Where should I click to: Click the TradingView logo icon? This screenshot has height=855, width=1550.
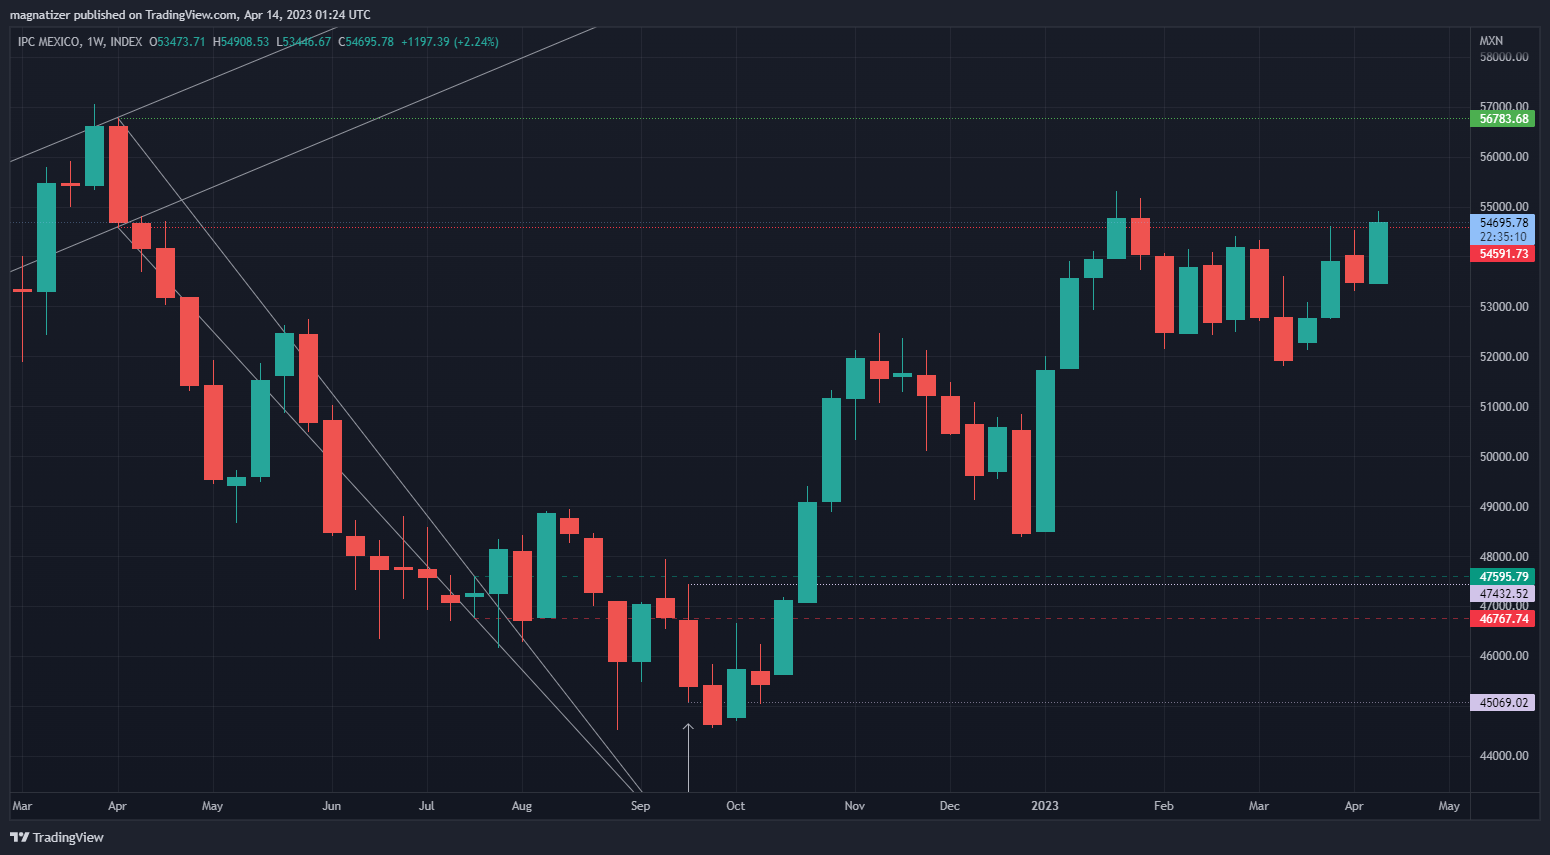(19, 837)
